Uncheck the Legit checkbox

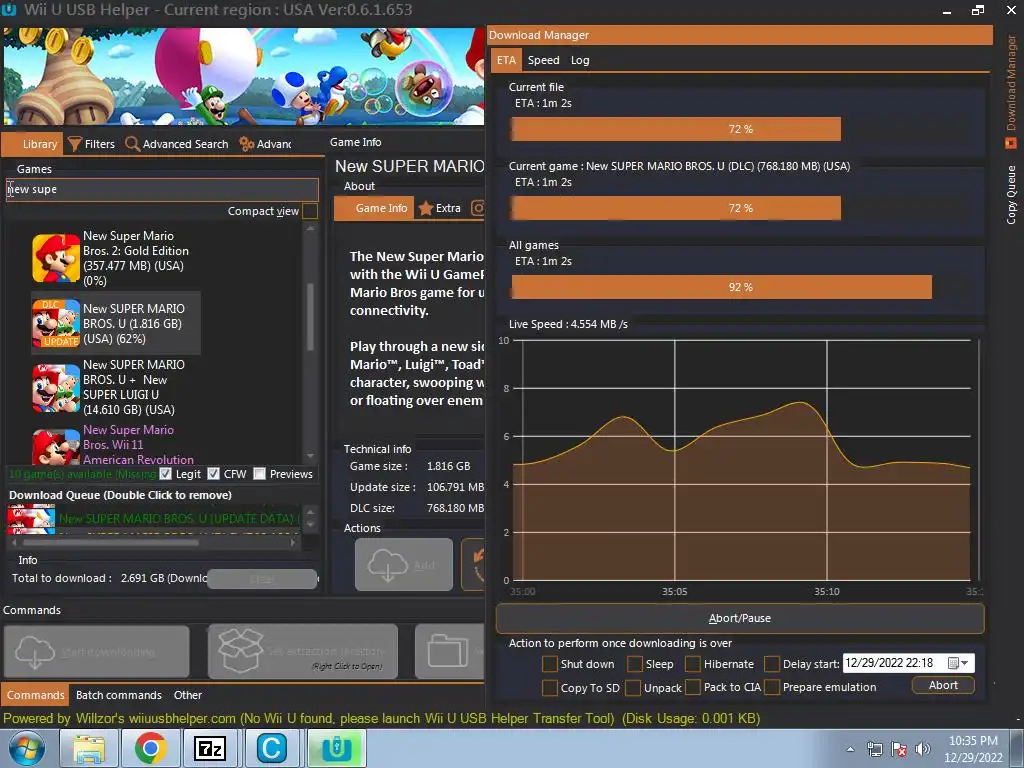pos(166,474)
